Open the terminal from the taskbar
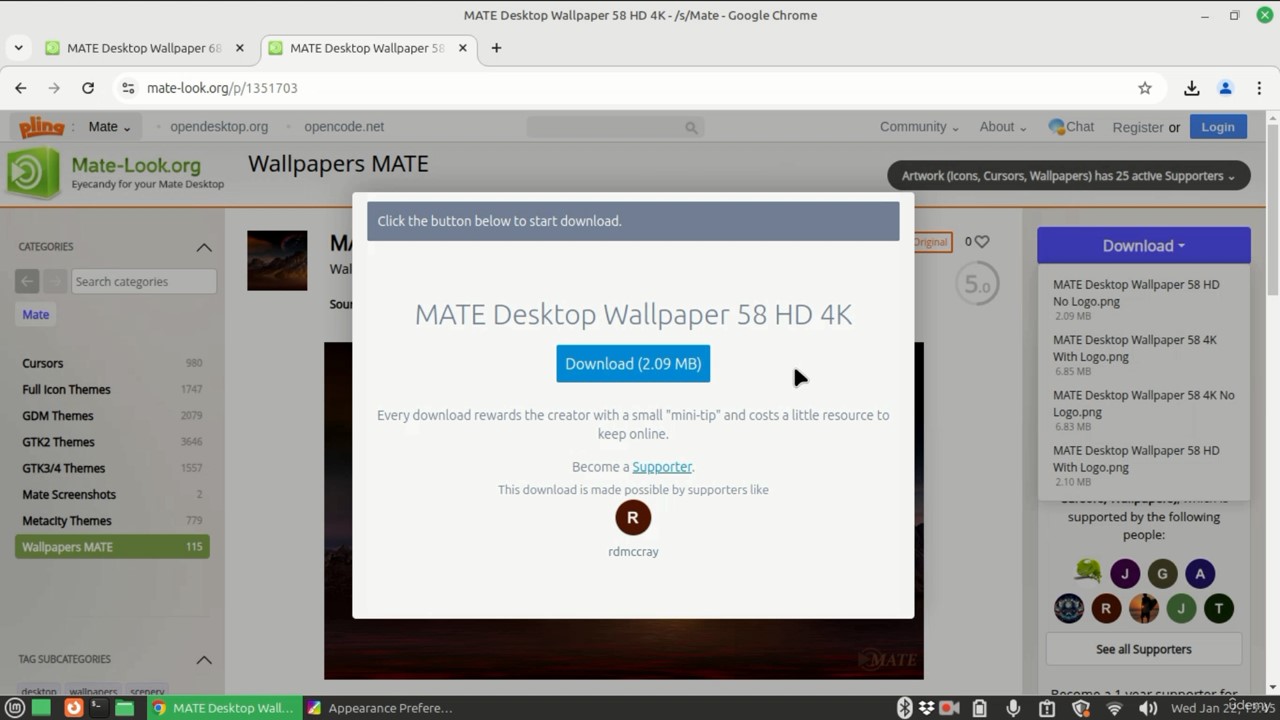 98,708
